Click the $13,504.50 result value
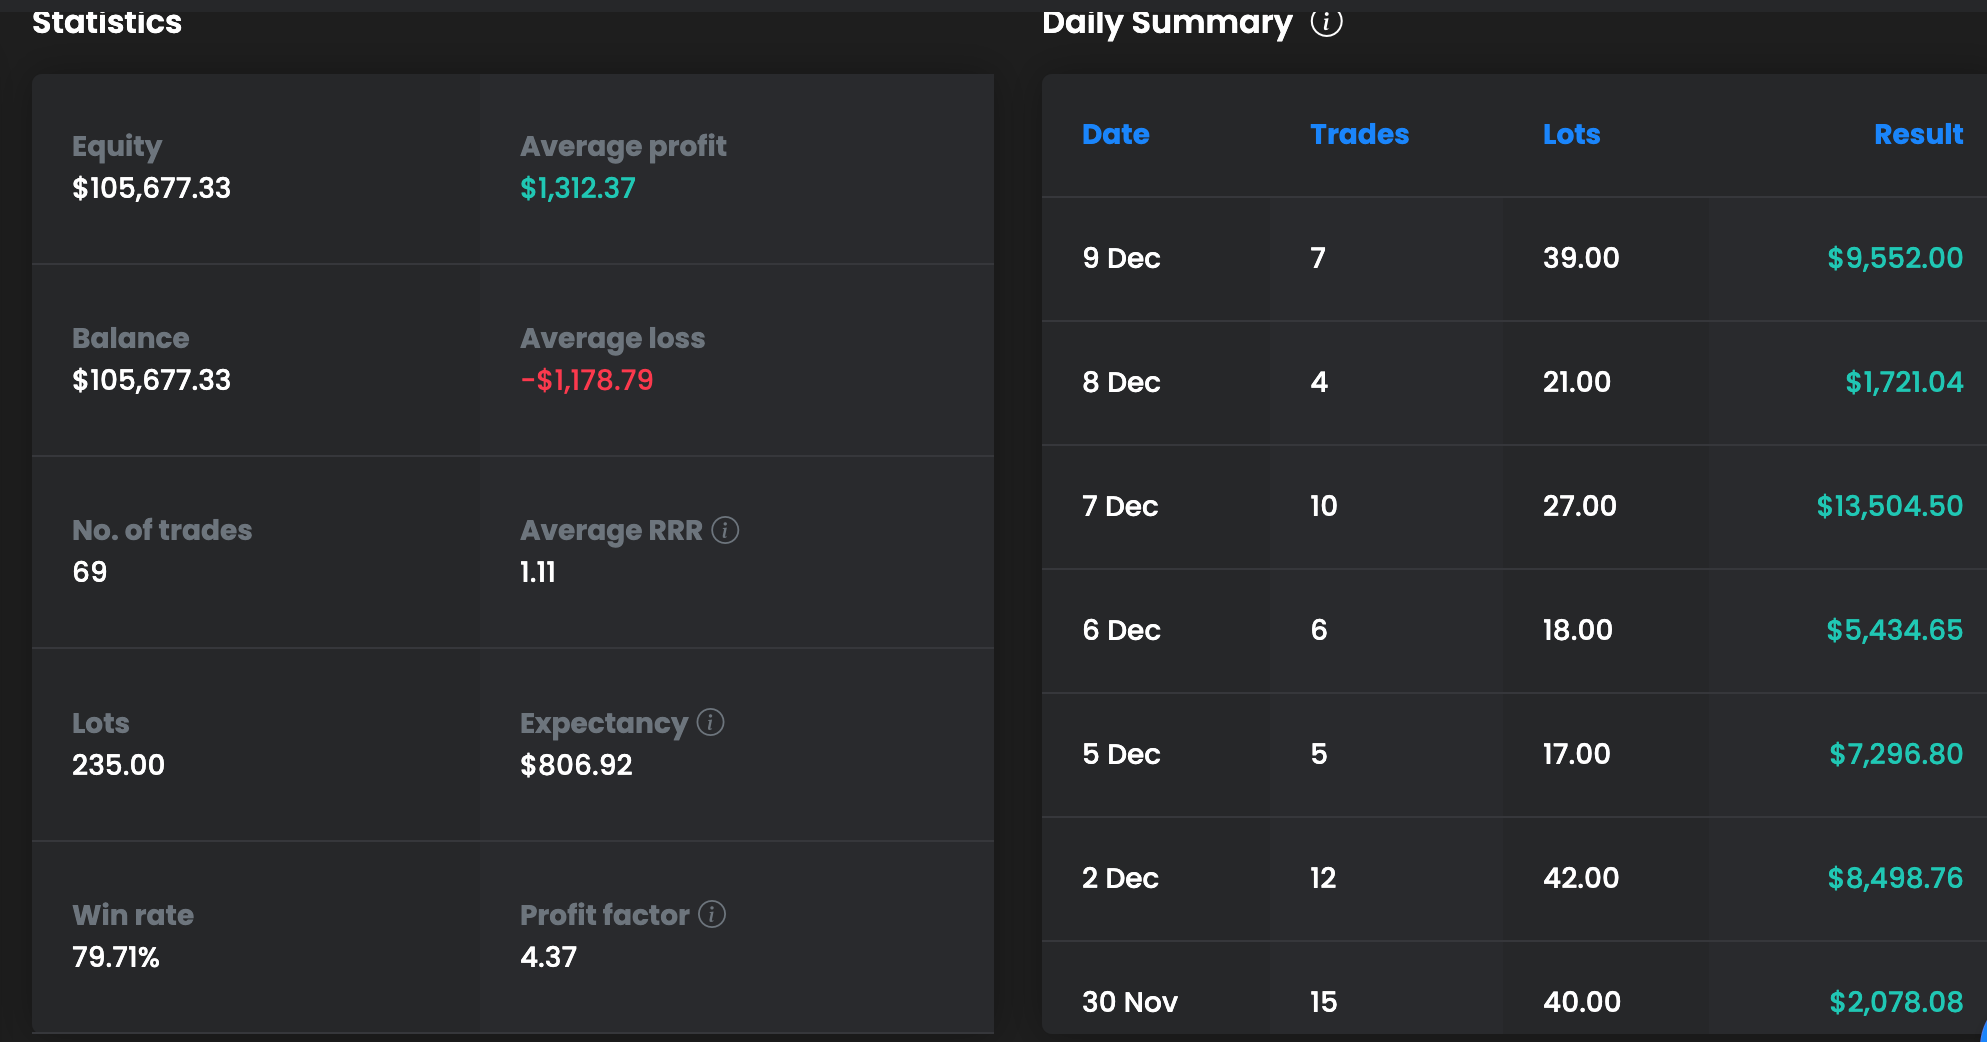 click(x=1889, y=506)
